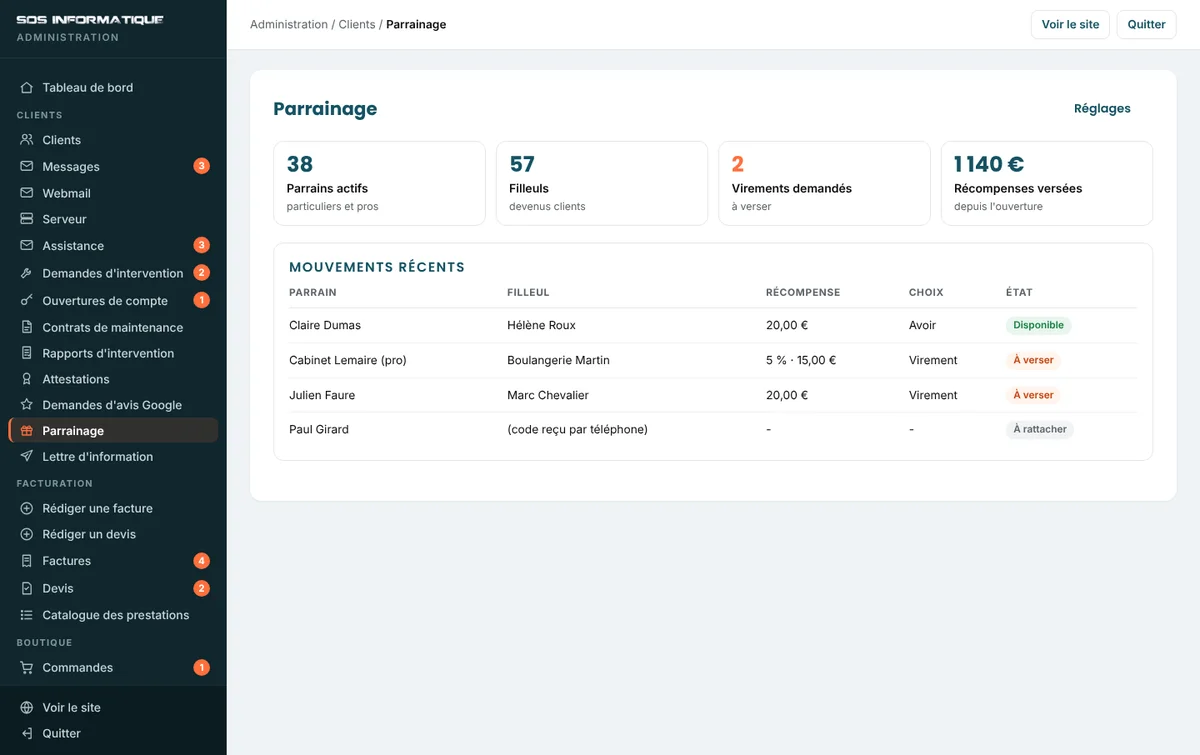Viewport: 1200px width, 755px height.
Task: Click the Ouvertures de compte key icon
Action: [x=27, y=300]
